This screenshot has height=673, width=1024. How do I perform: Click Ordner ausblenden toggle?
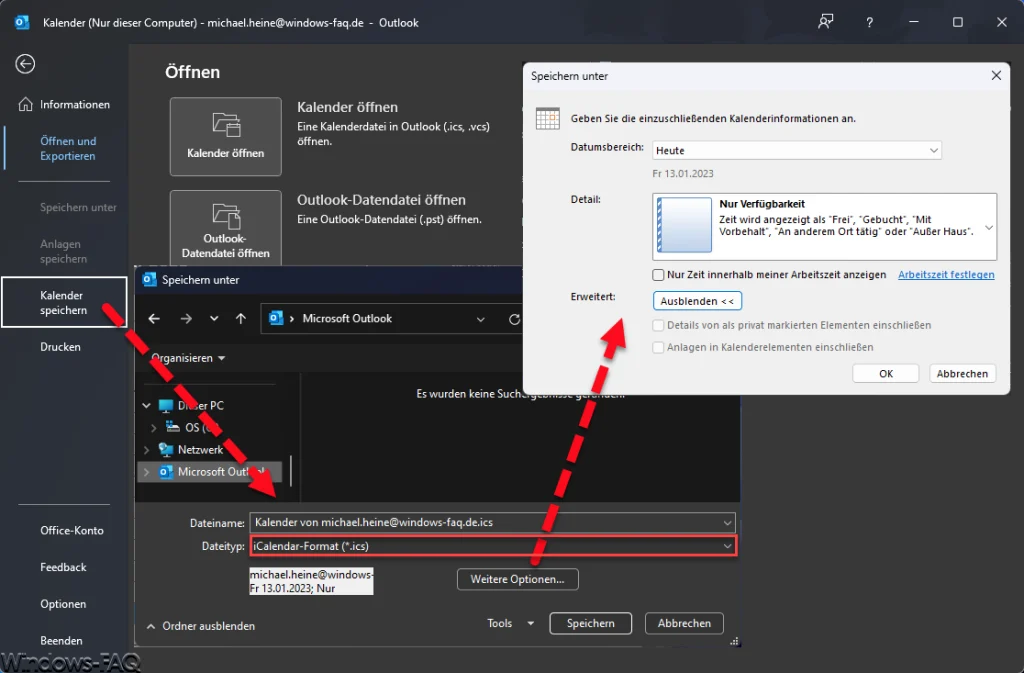pyautogui.click(x=201, y=626)
